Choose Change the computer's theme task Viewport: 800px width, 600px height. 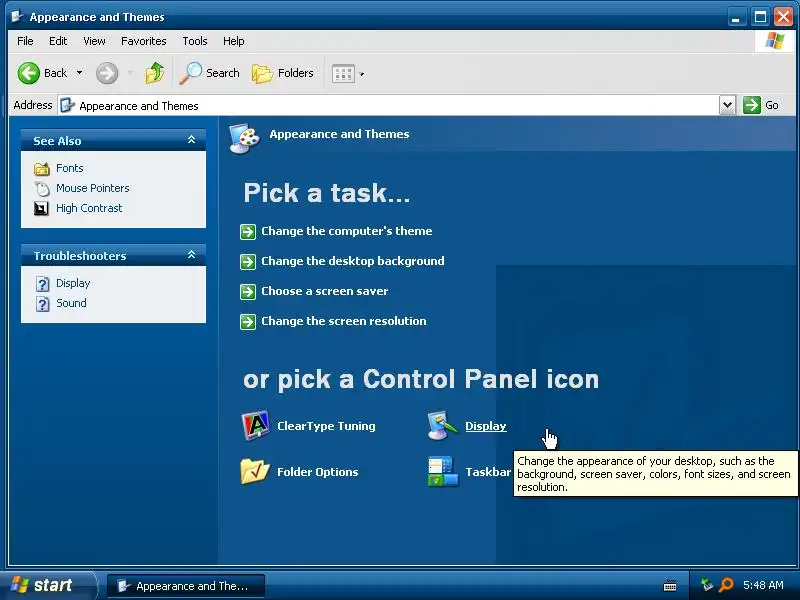tap(346, 231)
